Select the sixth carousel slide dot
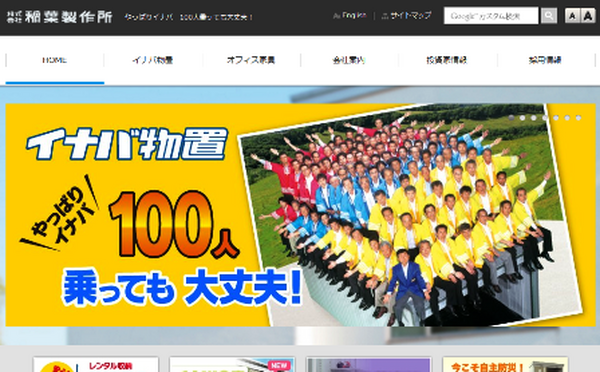 [567, 118]
